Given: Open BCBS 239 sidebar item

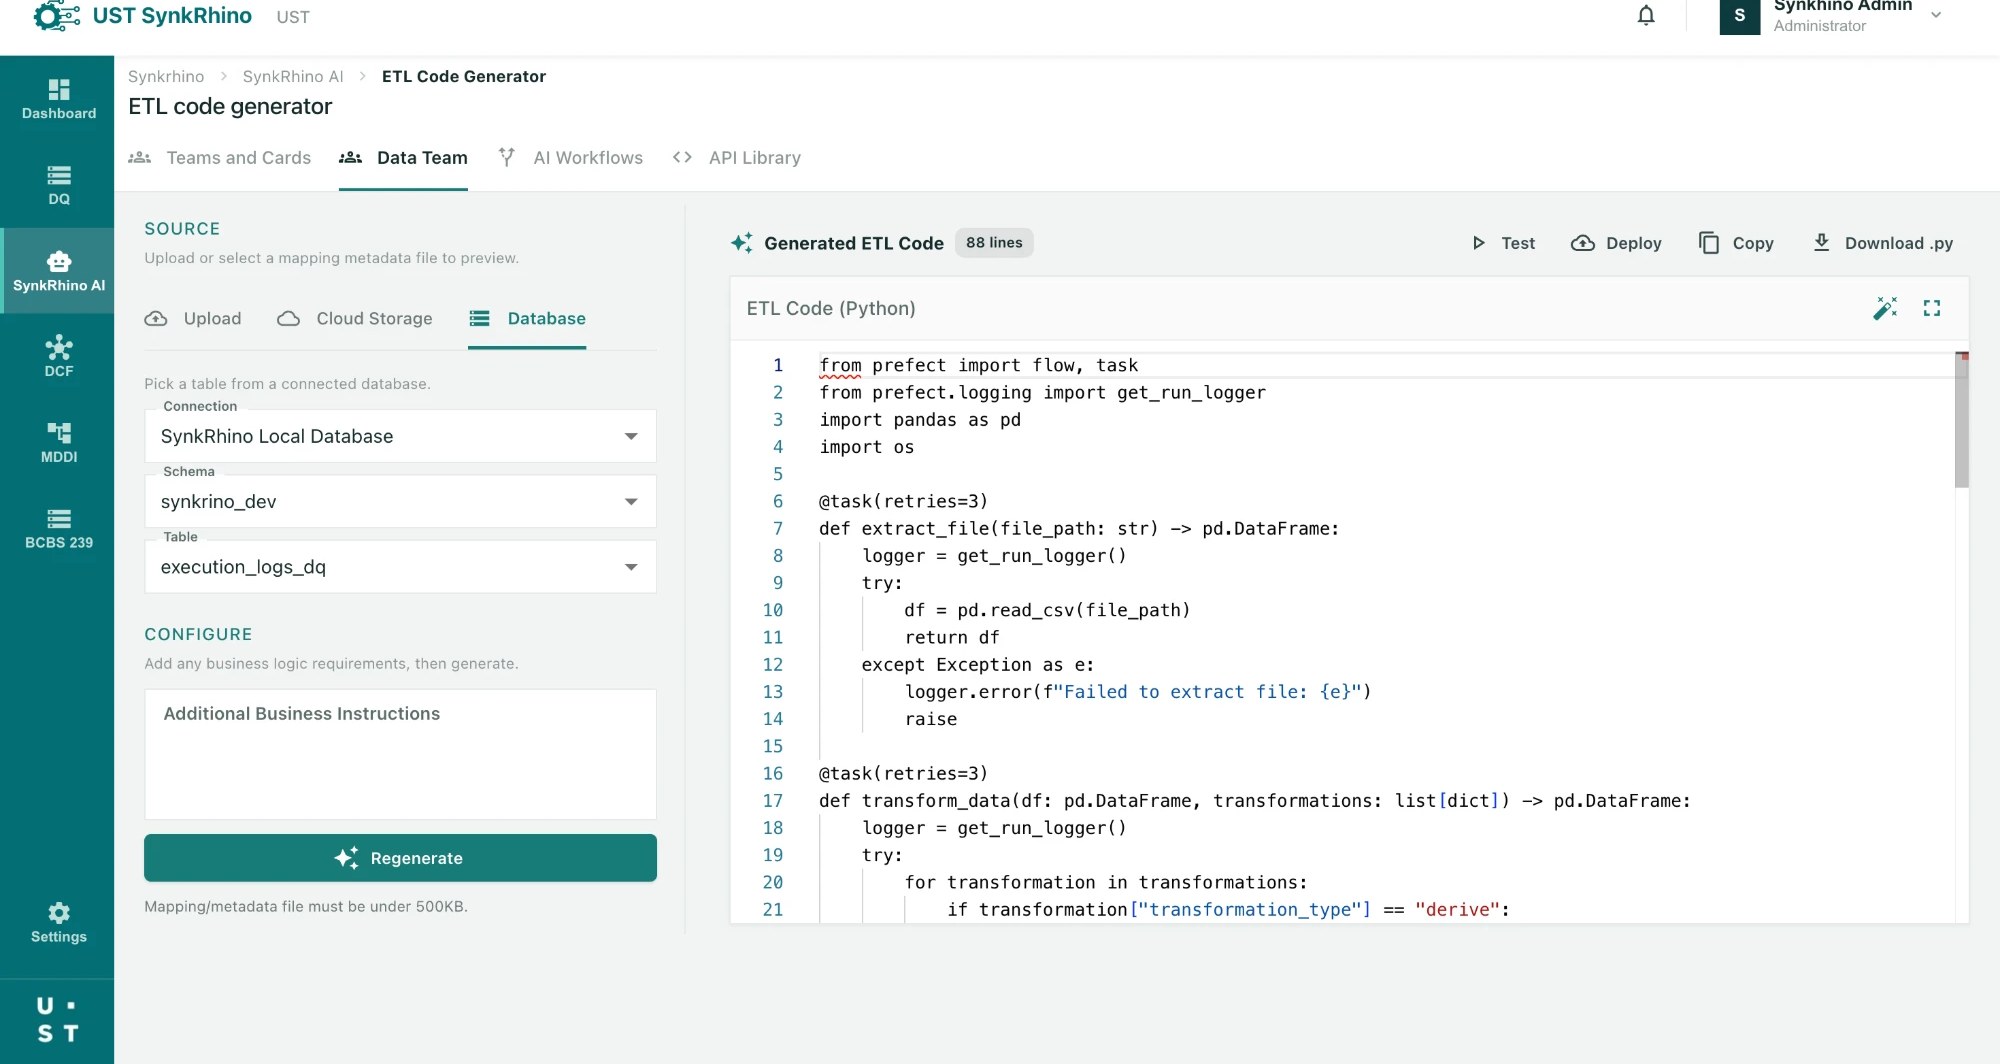Looking at the screenshot, I should tap(58, 528).
